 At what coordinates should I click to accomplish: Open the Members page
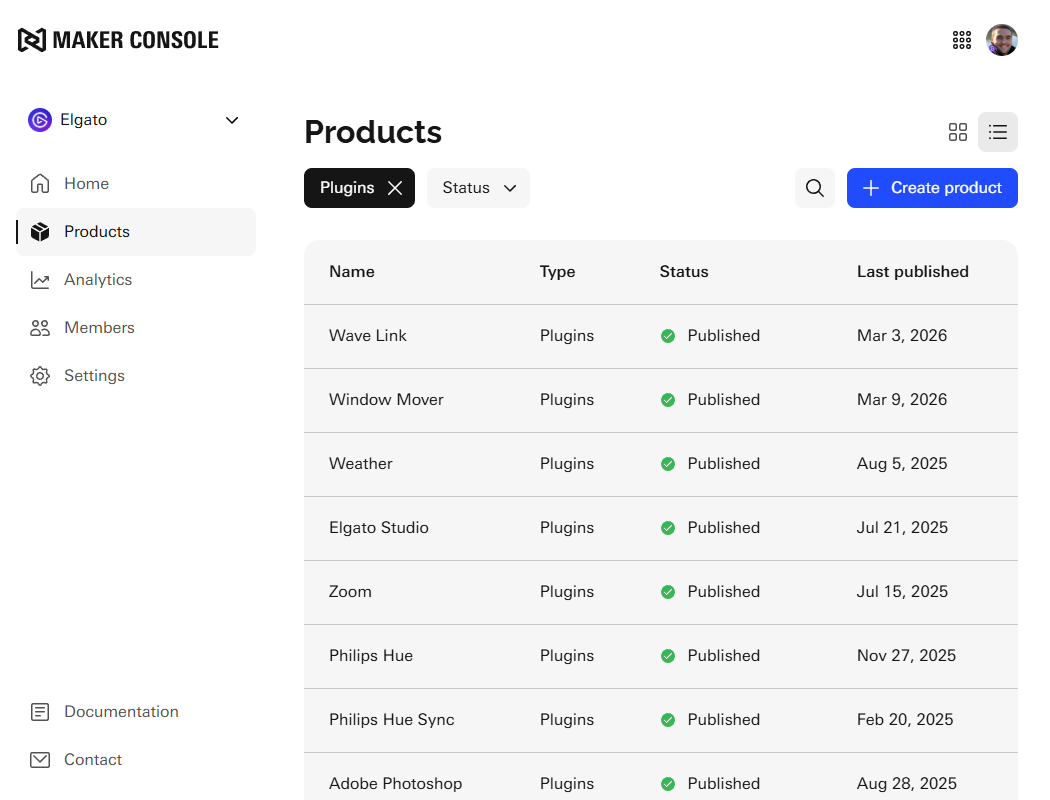pyautogui.click(x=99, y=328)
